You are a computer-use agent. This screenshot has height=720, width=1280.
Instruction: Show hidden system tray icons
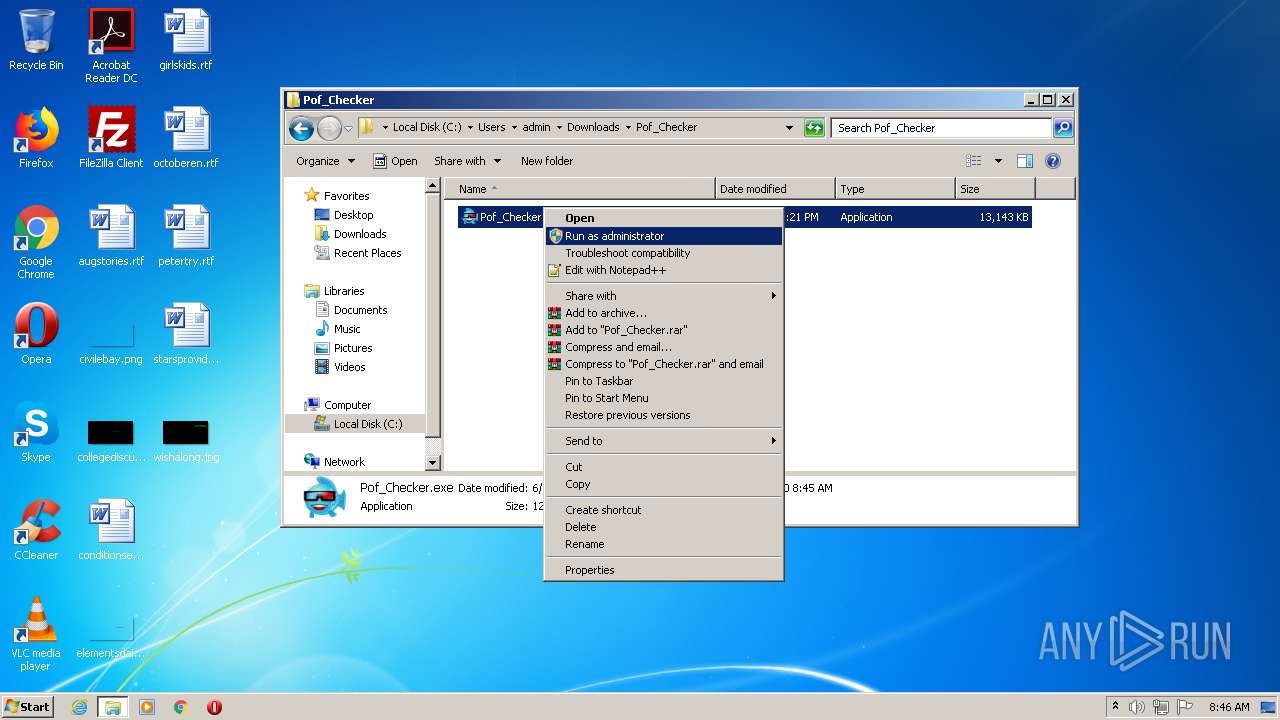point(1115,707)
